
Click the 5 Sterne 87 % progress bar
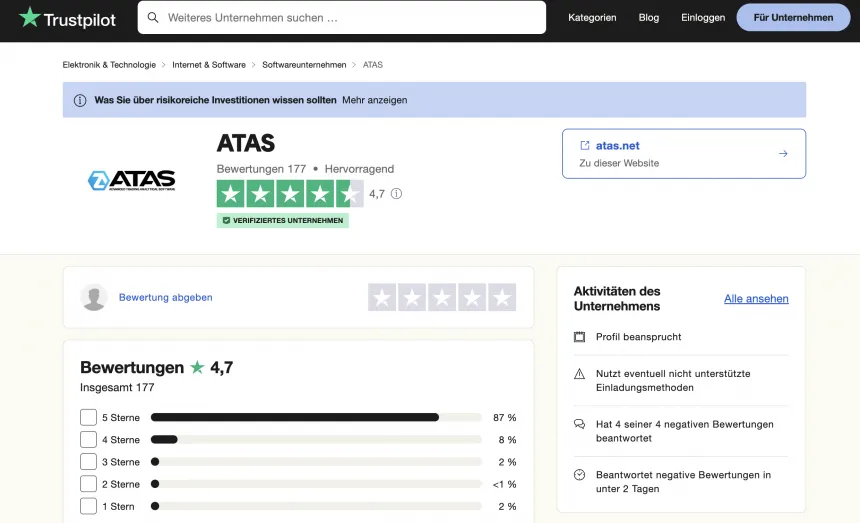tap(316, 417)
